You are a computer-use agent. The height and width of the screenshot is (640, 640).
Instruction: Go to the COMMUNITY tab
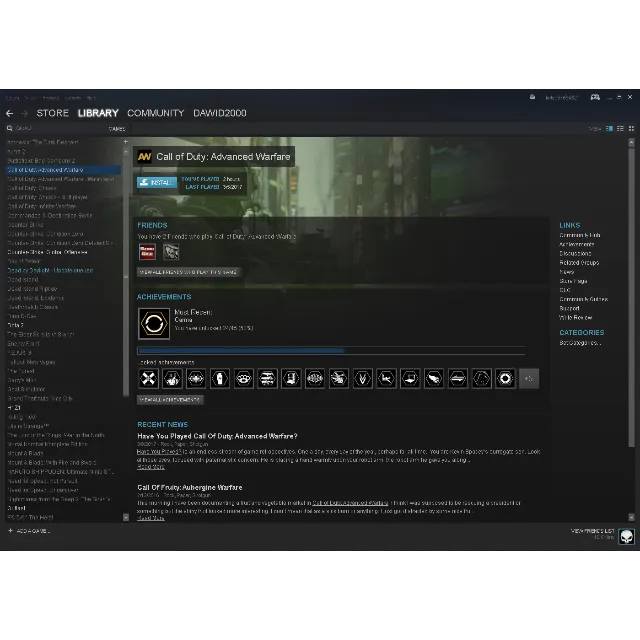point(156,113)
